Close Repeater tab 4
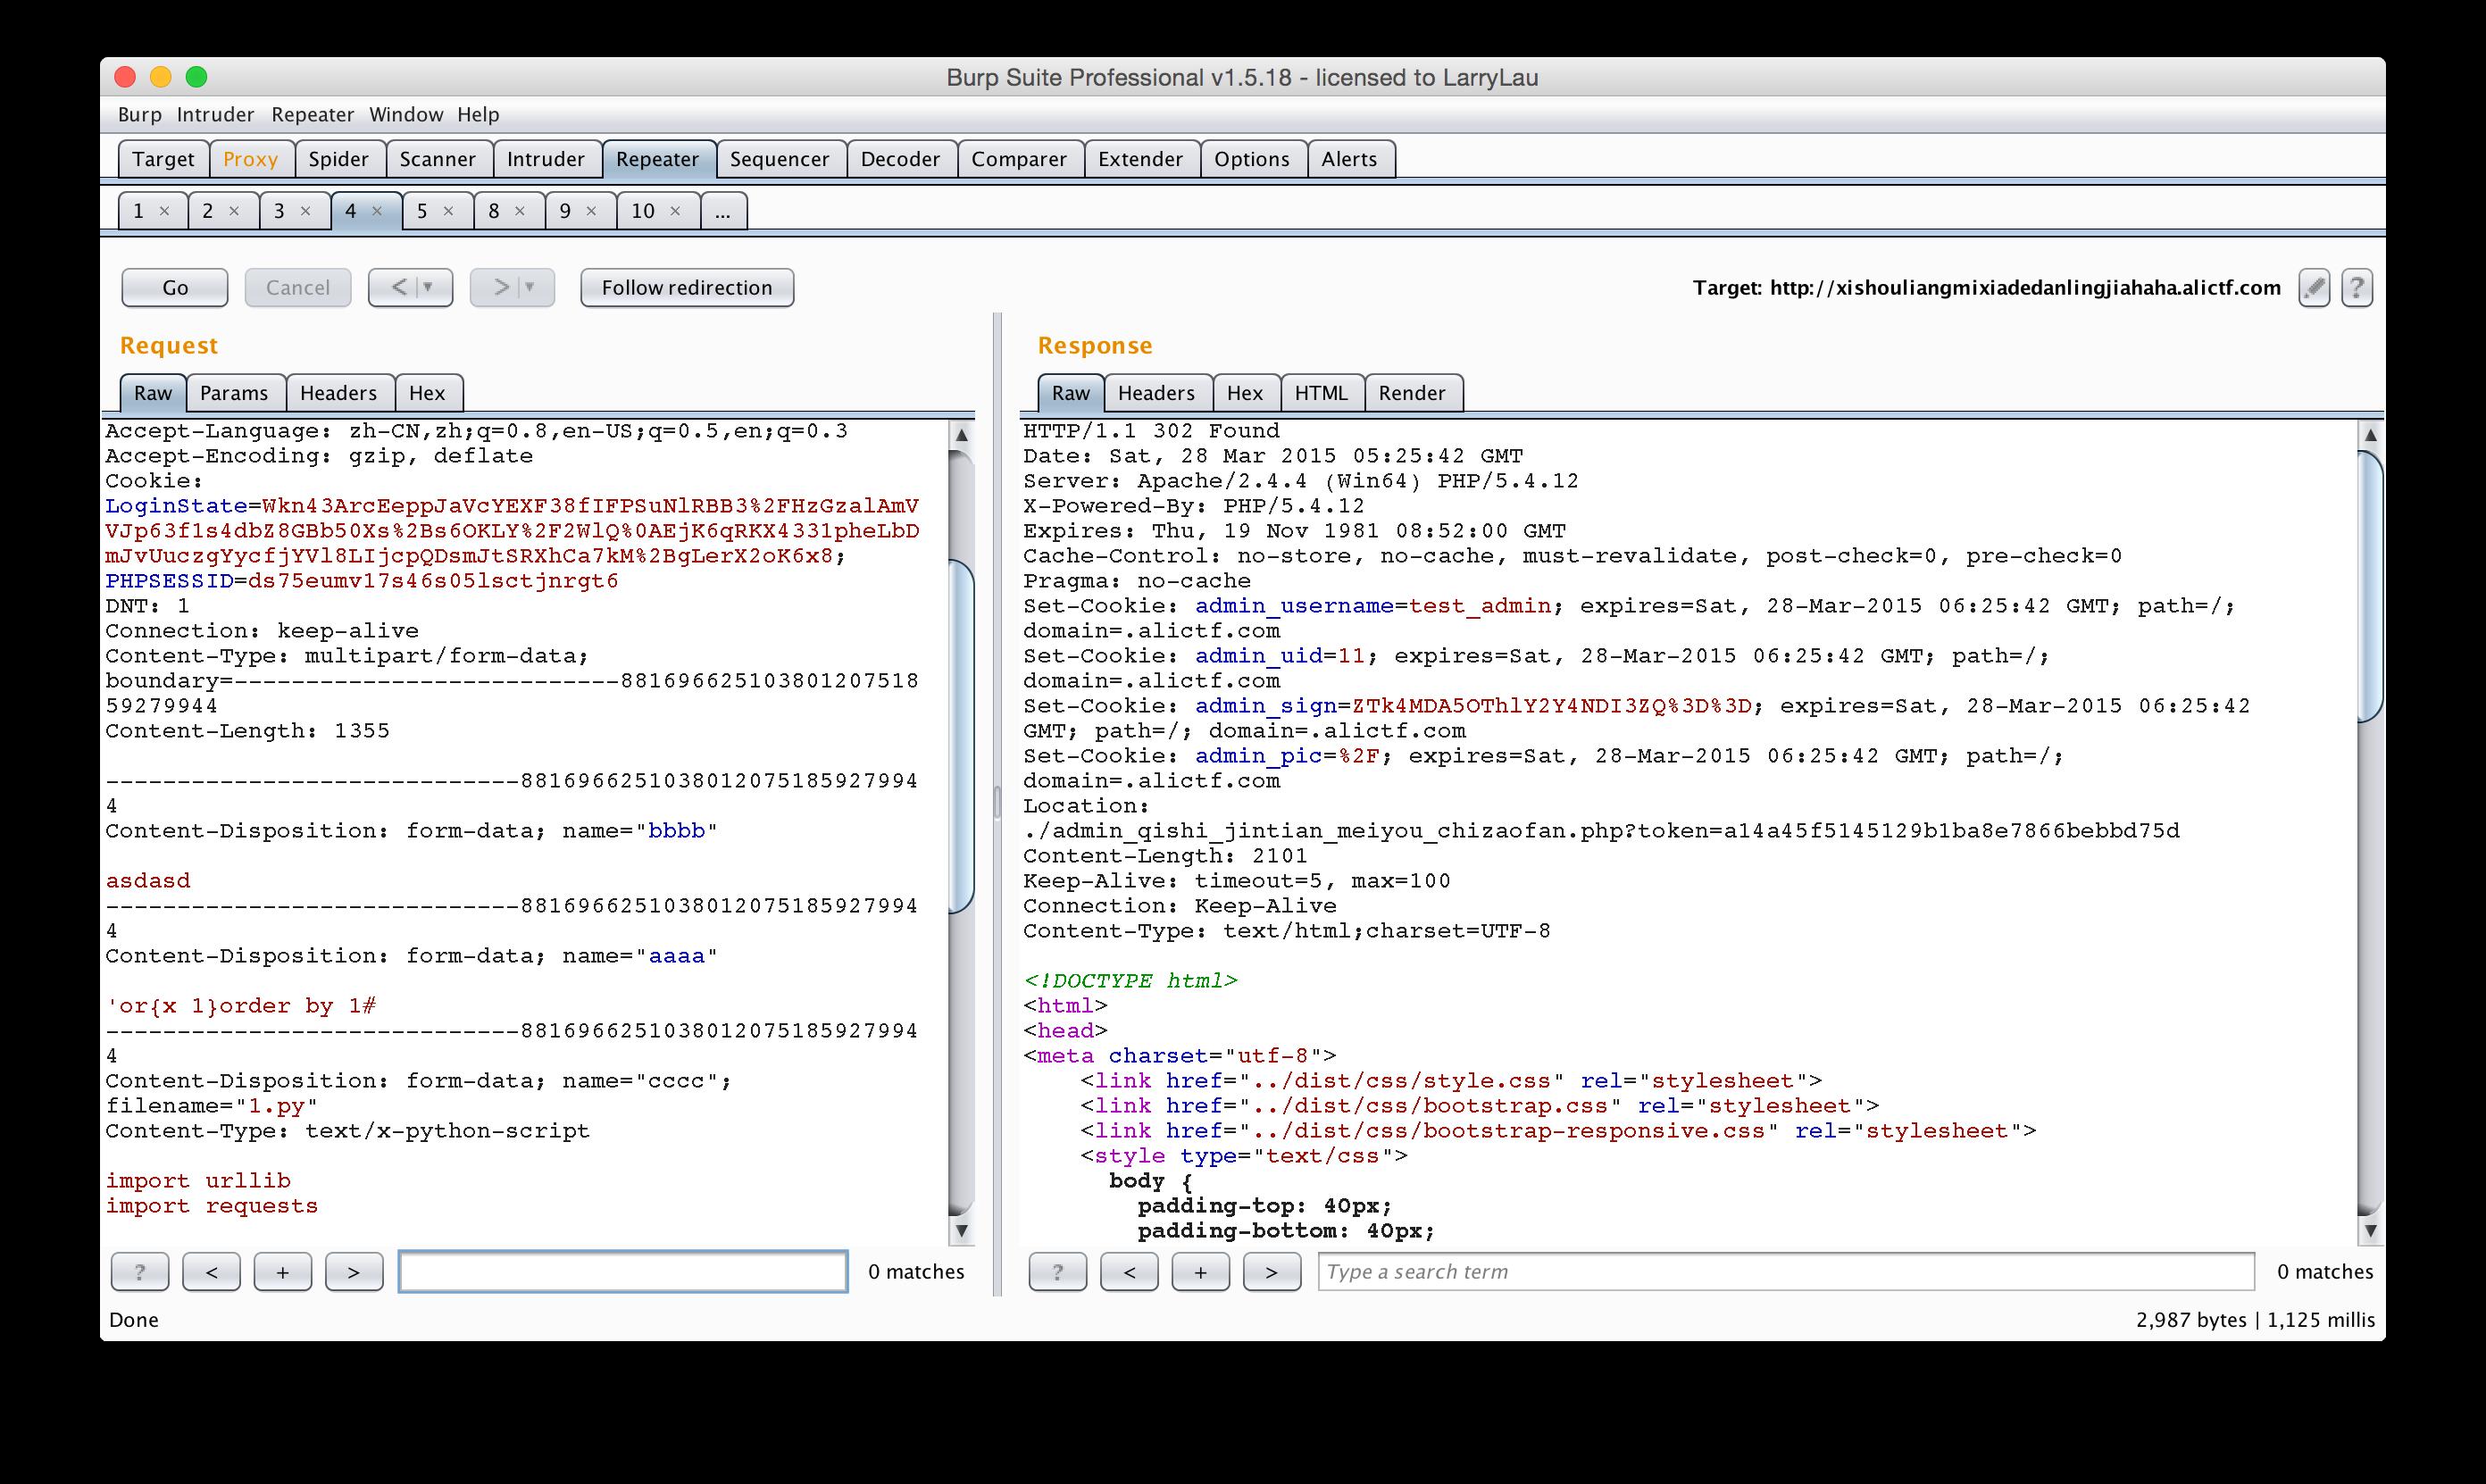 377,211
